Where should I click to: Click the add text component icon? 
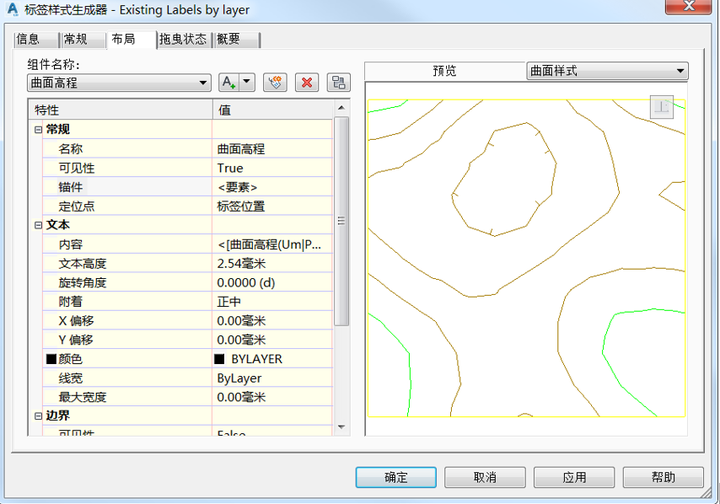point(229,83)
